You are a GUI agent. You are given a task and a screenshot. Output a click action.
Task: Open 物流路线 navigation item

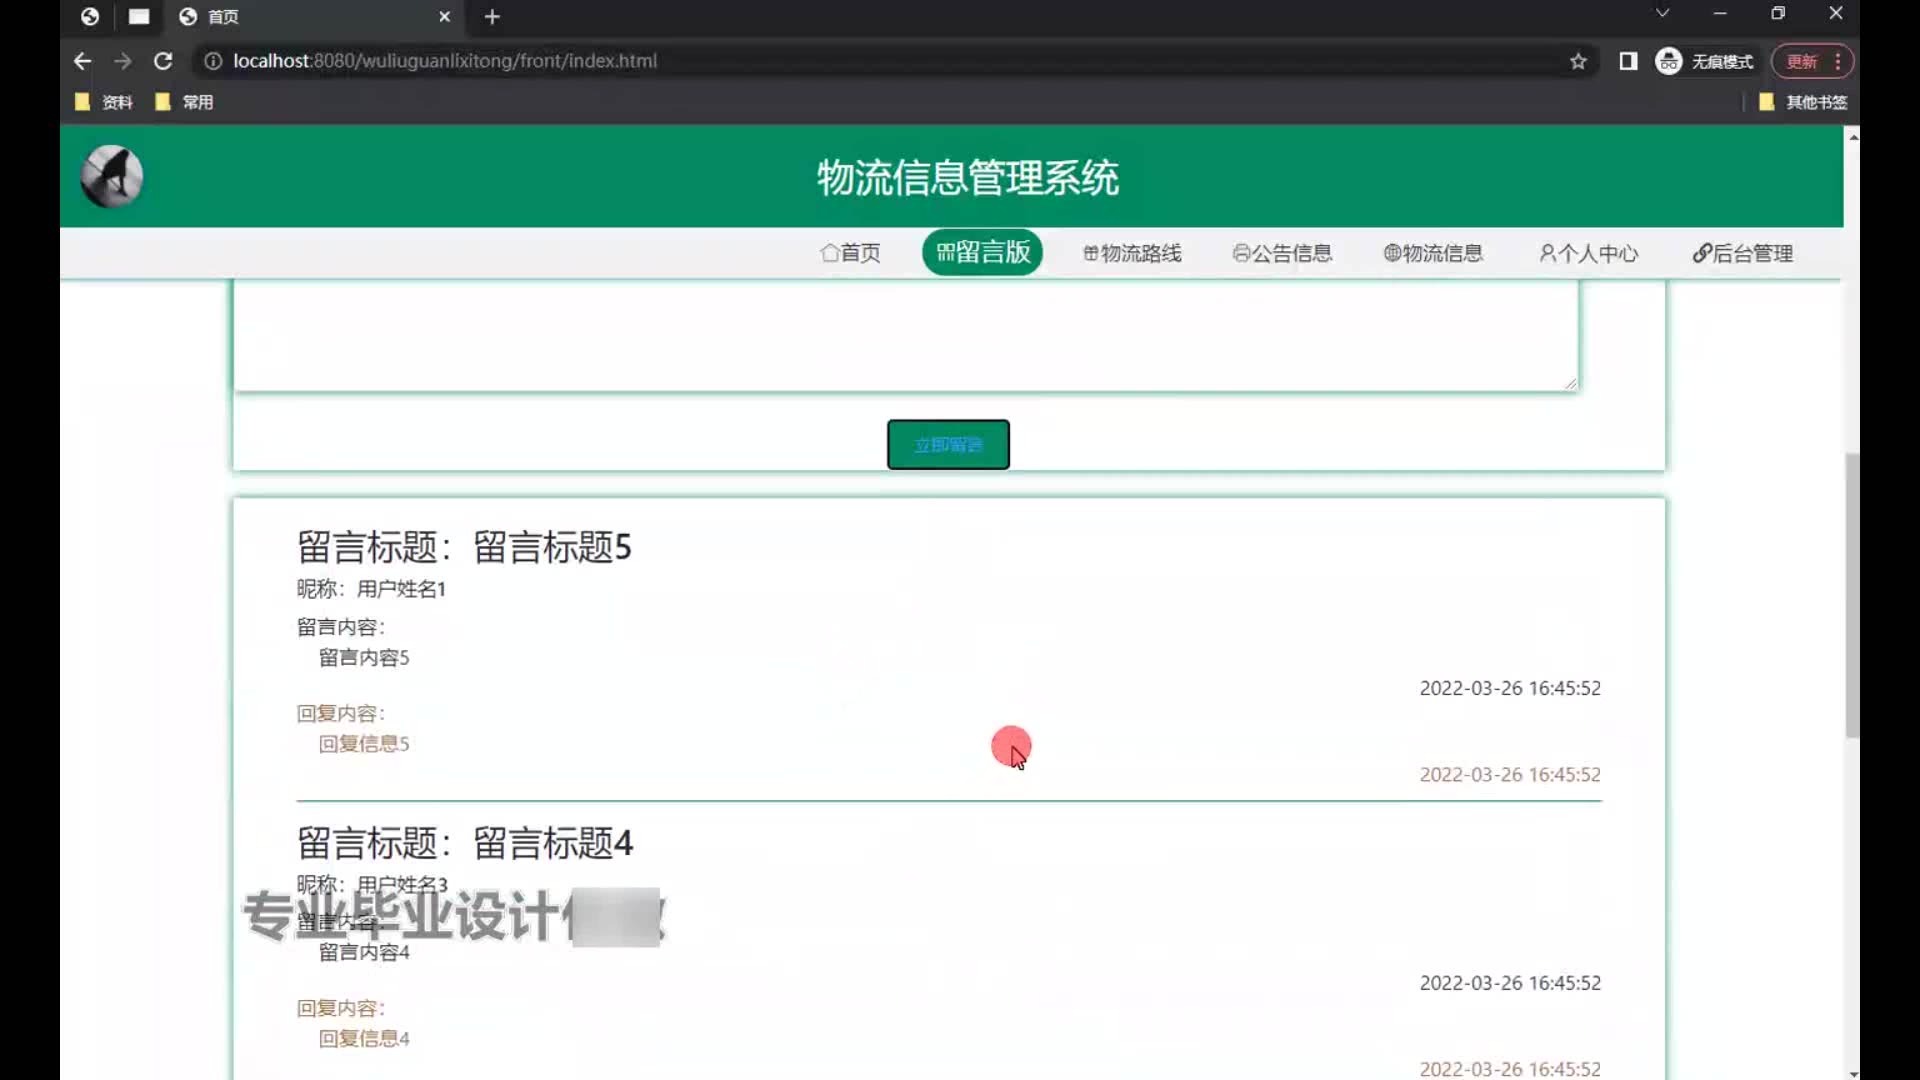point(1132,253)
